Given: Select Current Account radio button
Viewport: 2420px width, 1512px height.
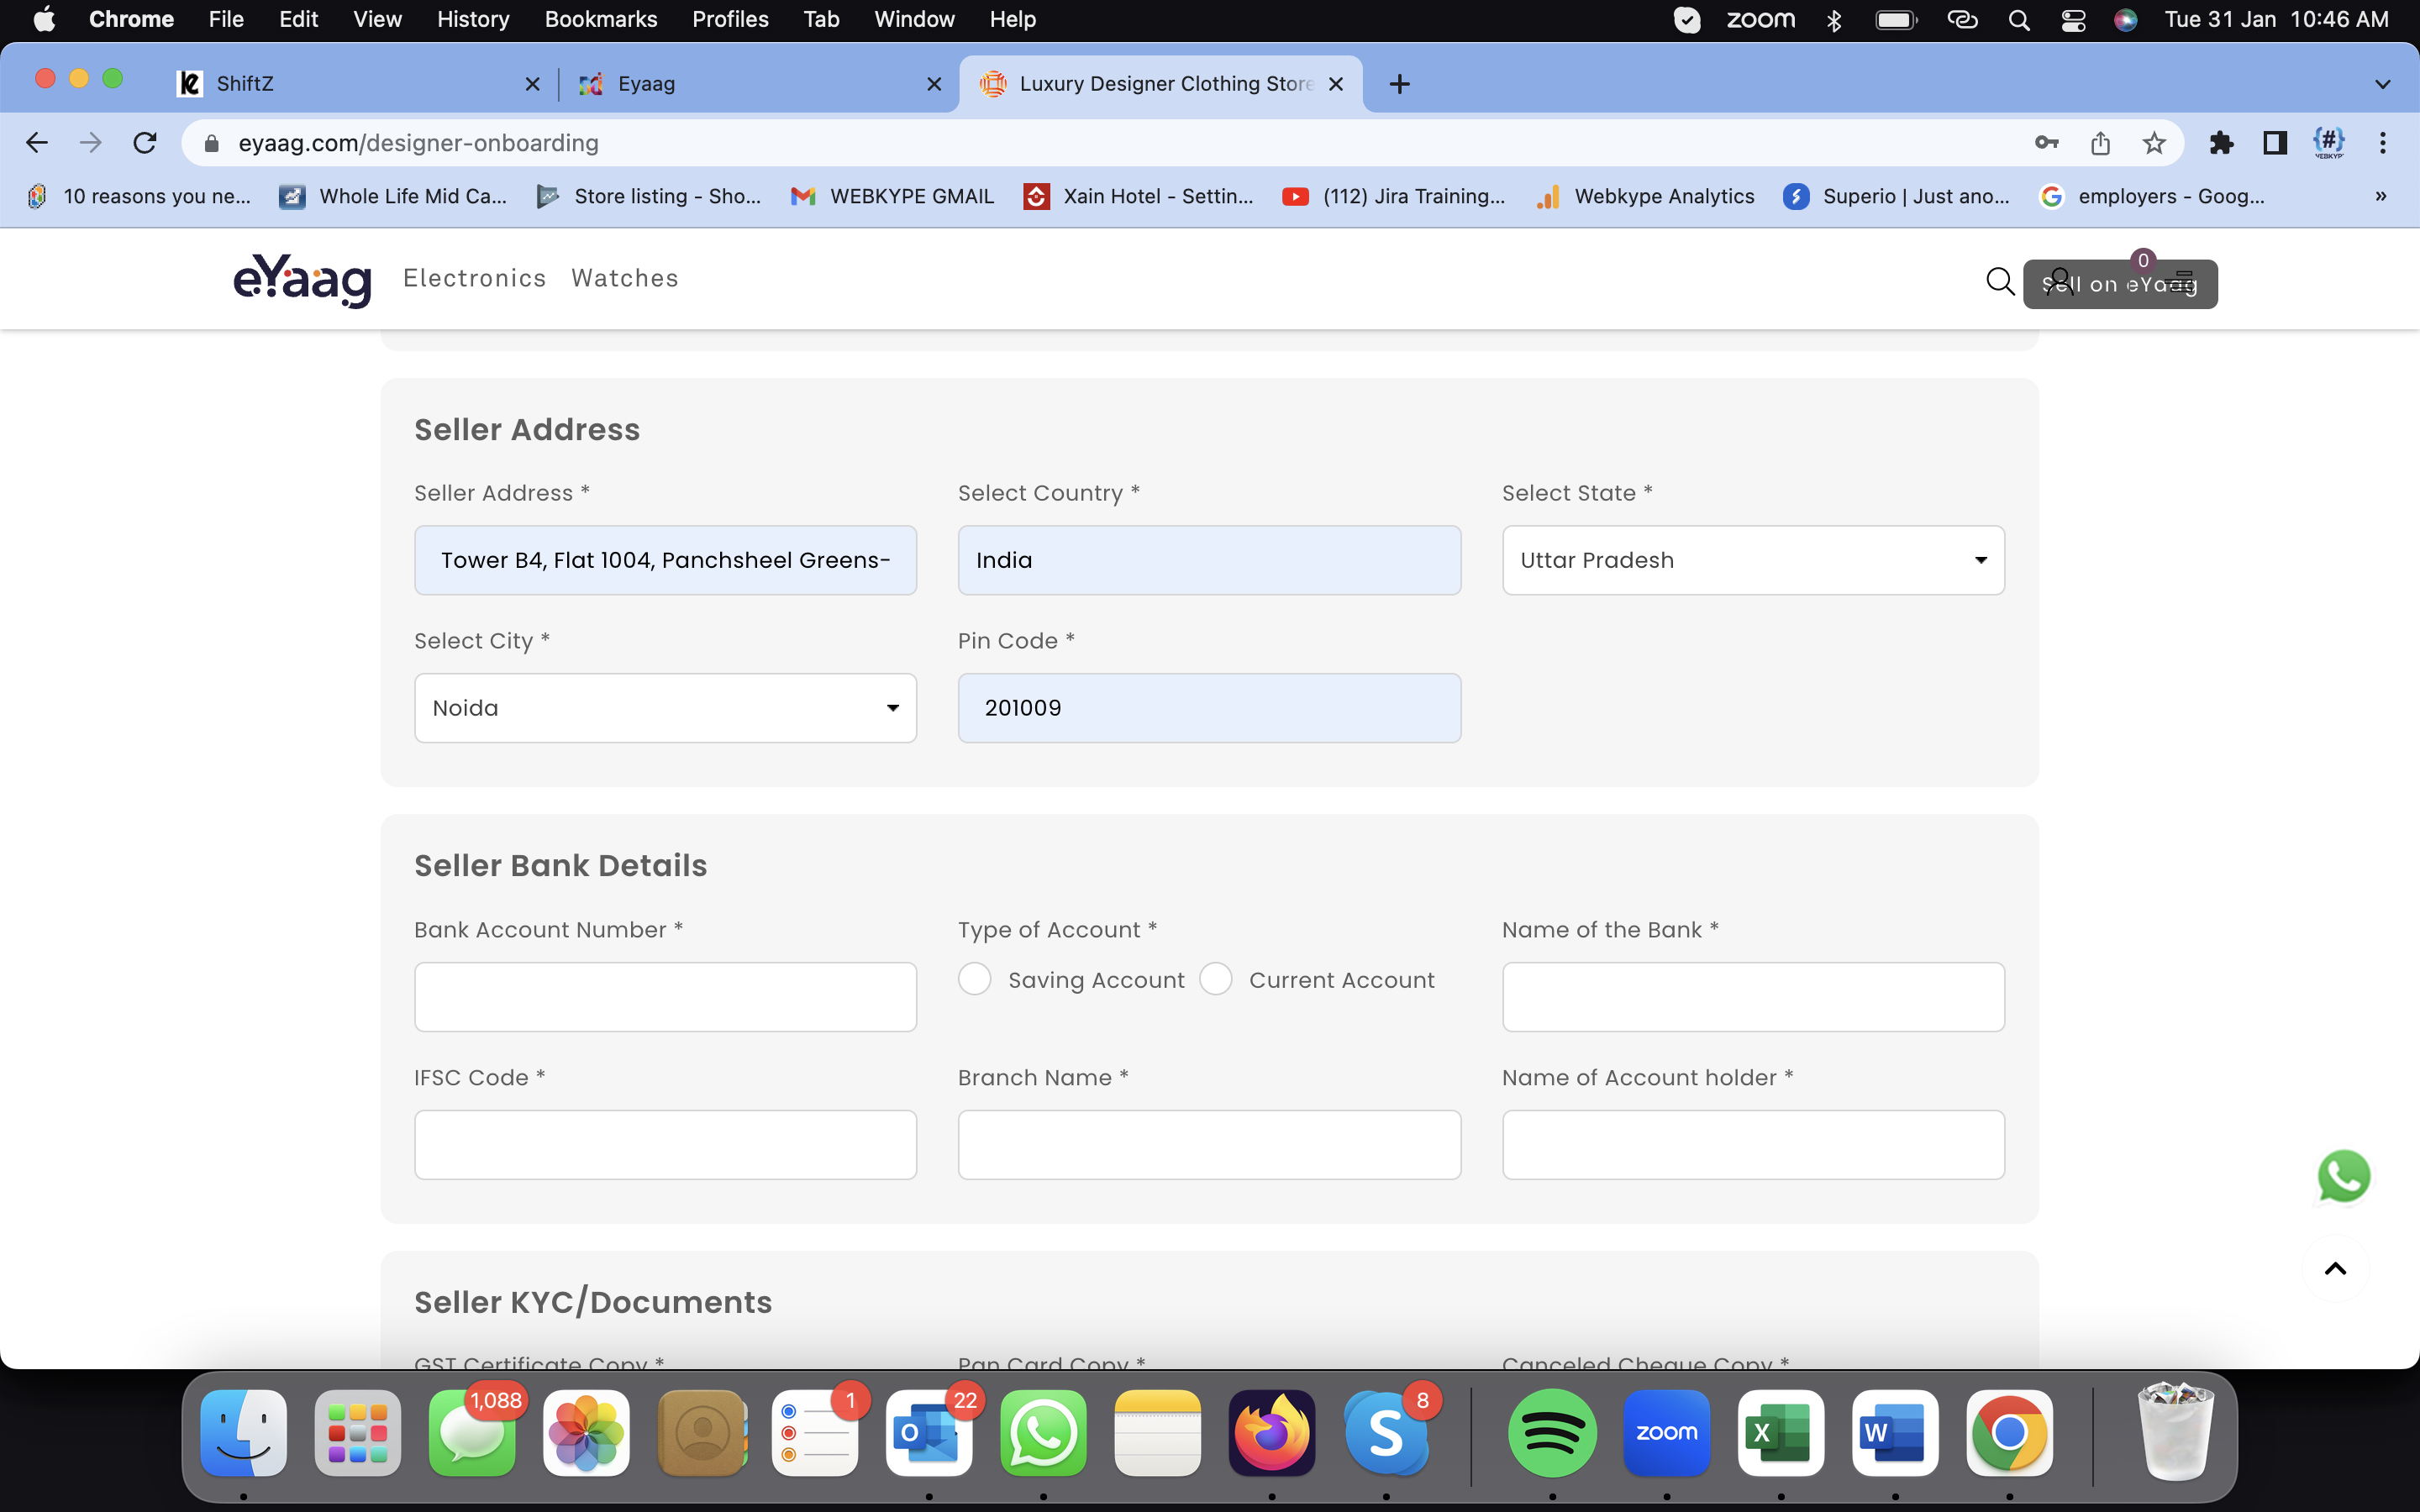Looking at the screenshot, I should click(1216, 979).
